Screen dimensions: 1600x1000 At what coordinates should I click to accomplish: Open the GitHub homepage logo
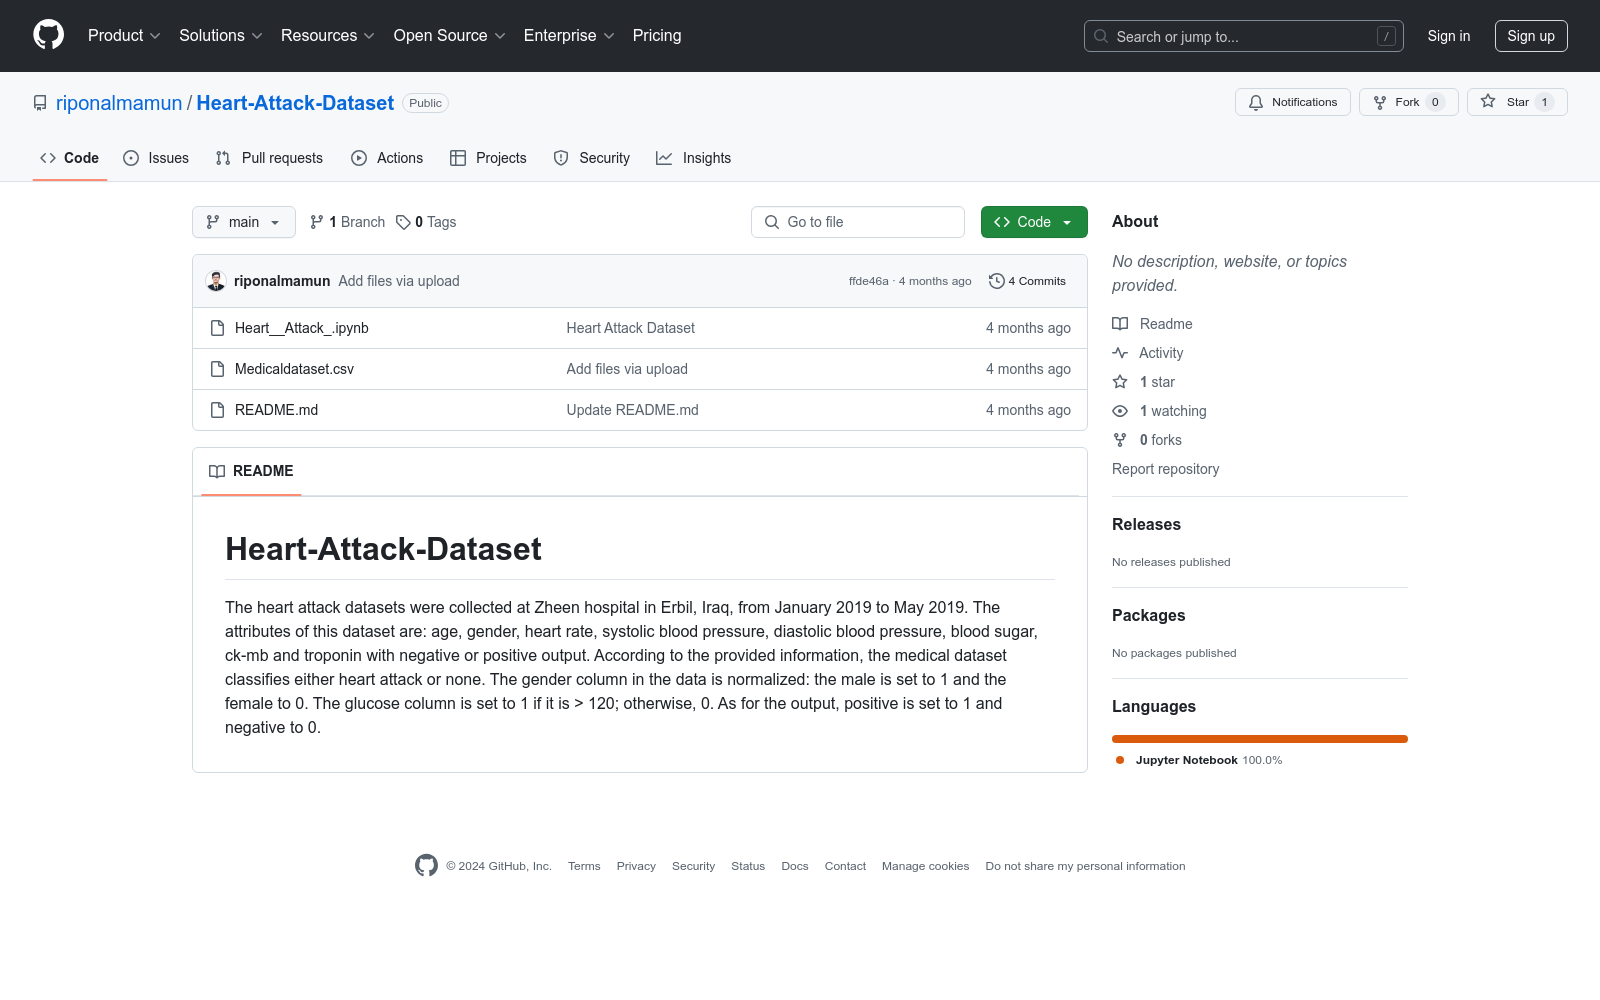(48, 35)
